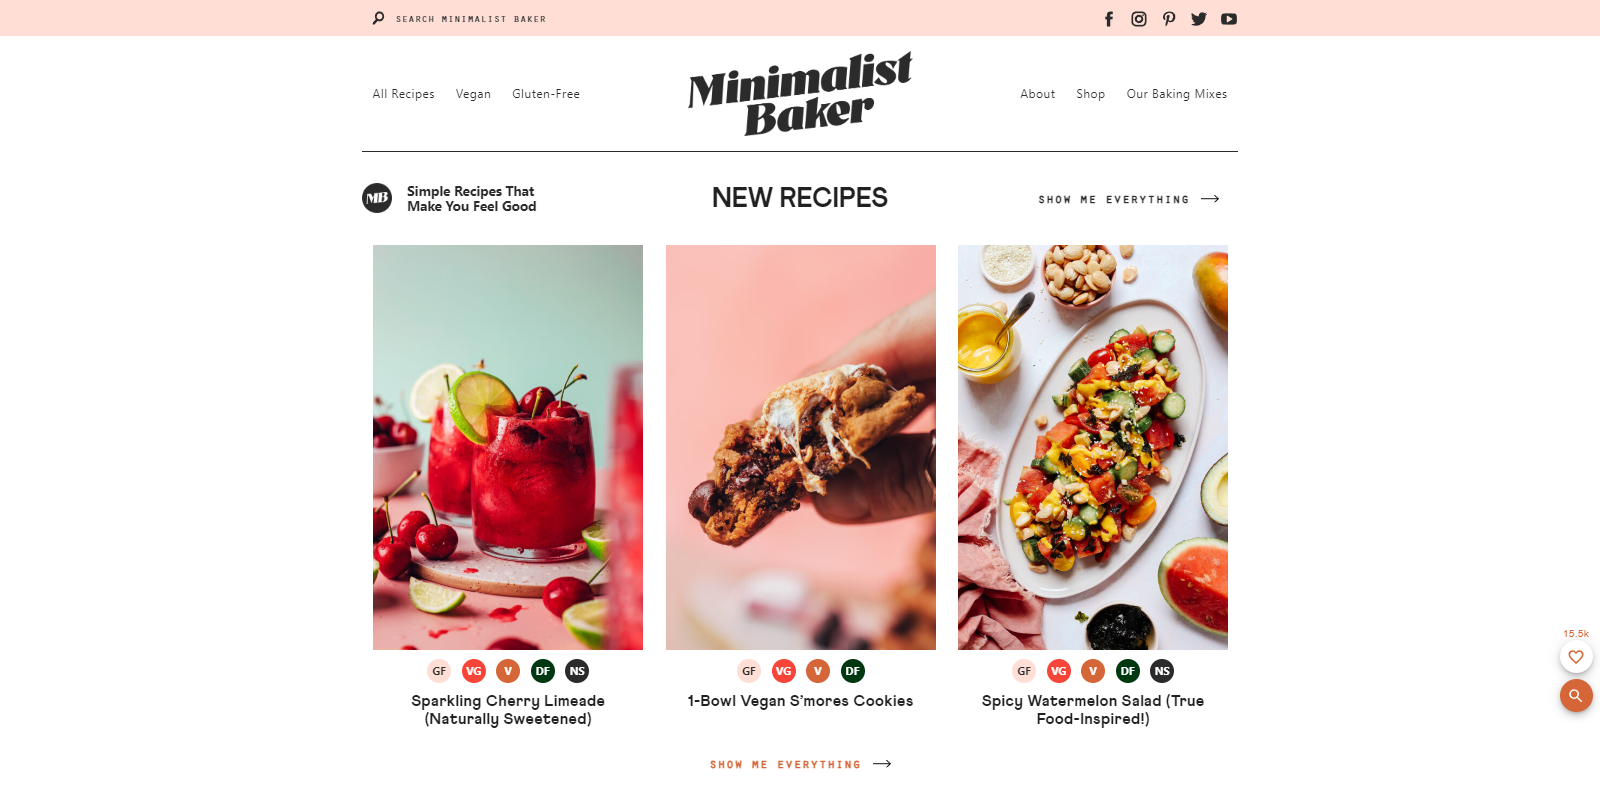Go to the About page
The width and height of the screenshot is (1600, 793).
(x=1038, y=94)
